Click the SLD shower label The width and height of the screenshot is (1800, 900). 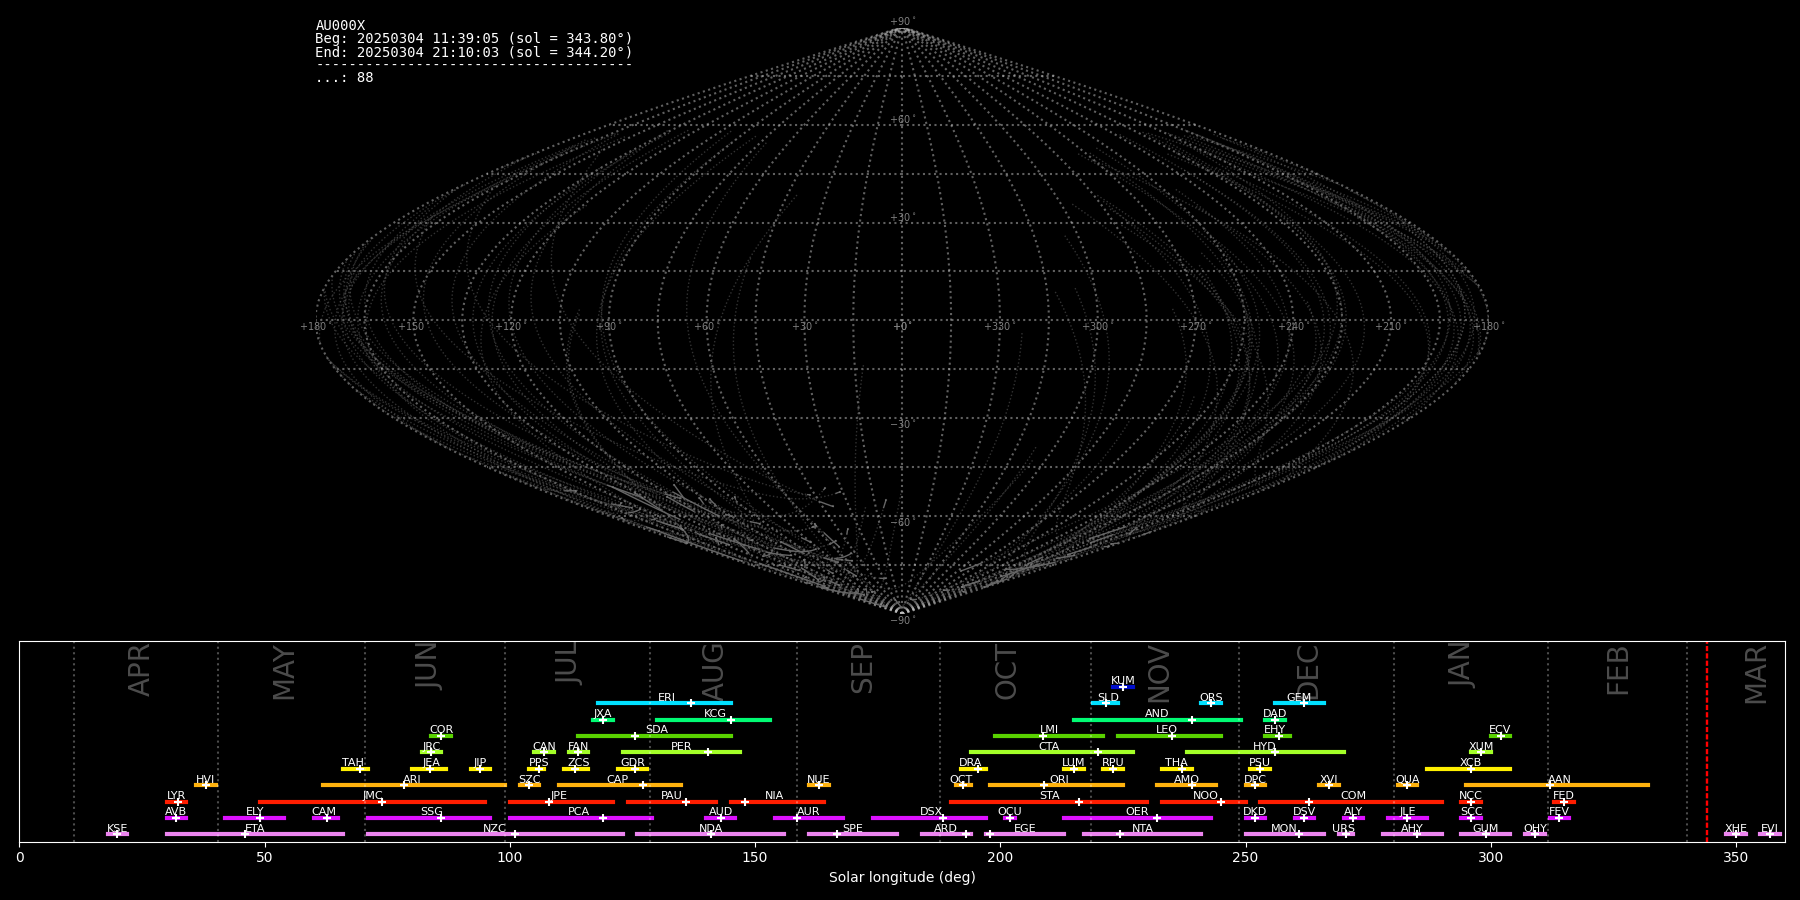point(1107,698)
